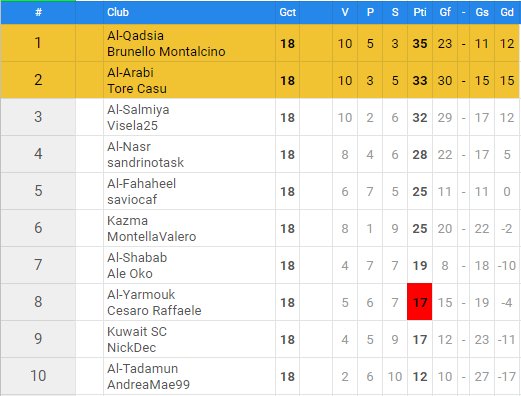Screen dimensions: 521x396
Task: Open Al-Shabab club entry
Action: [137, 258]
